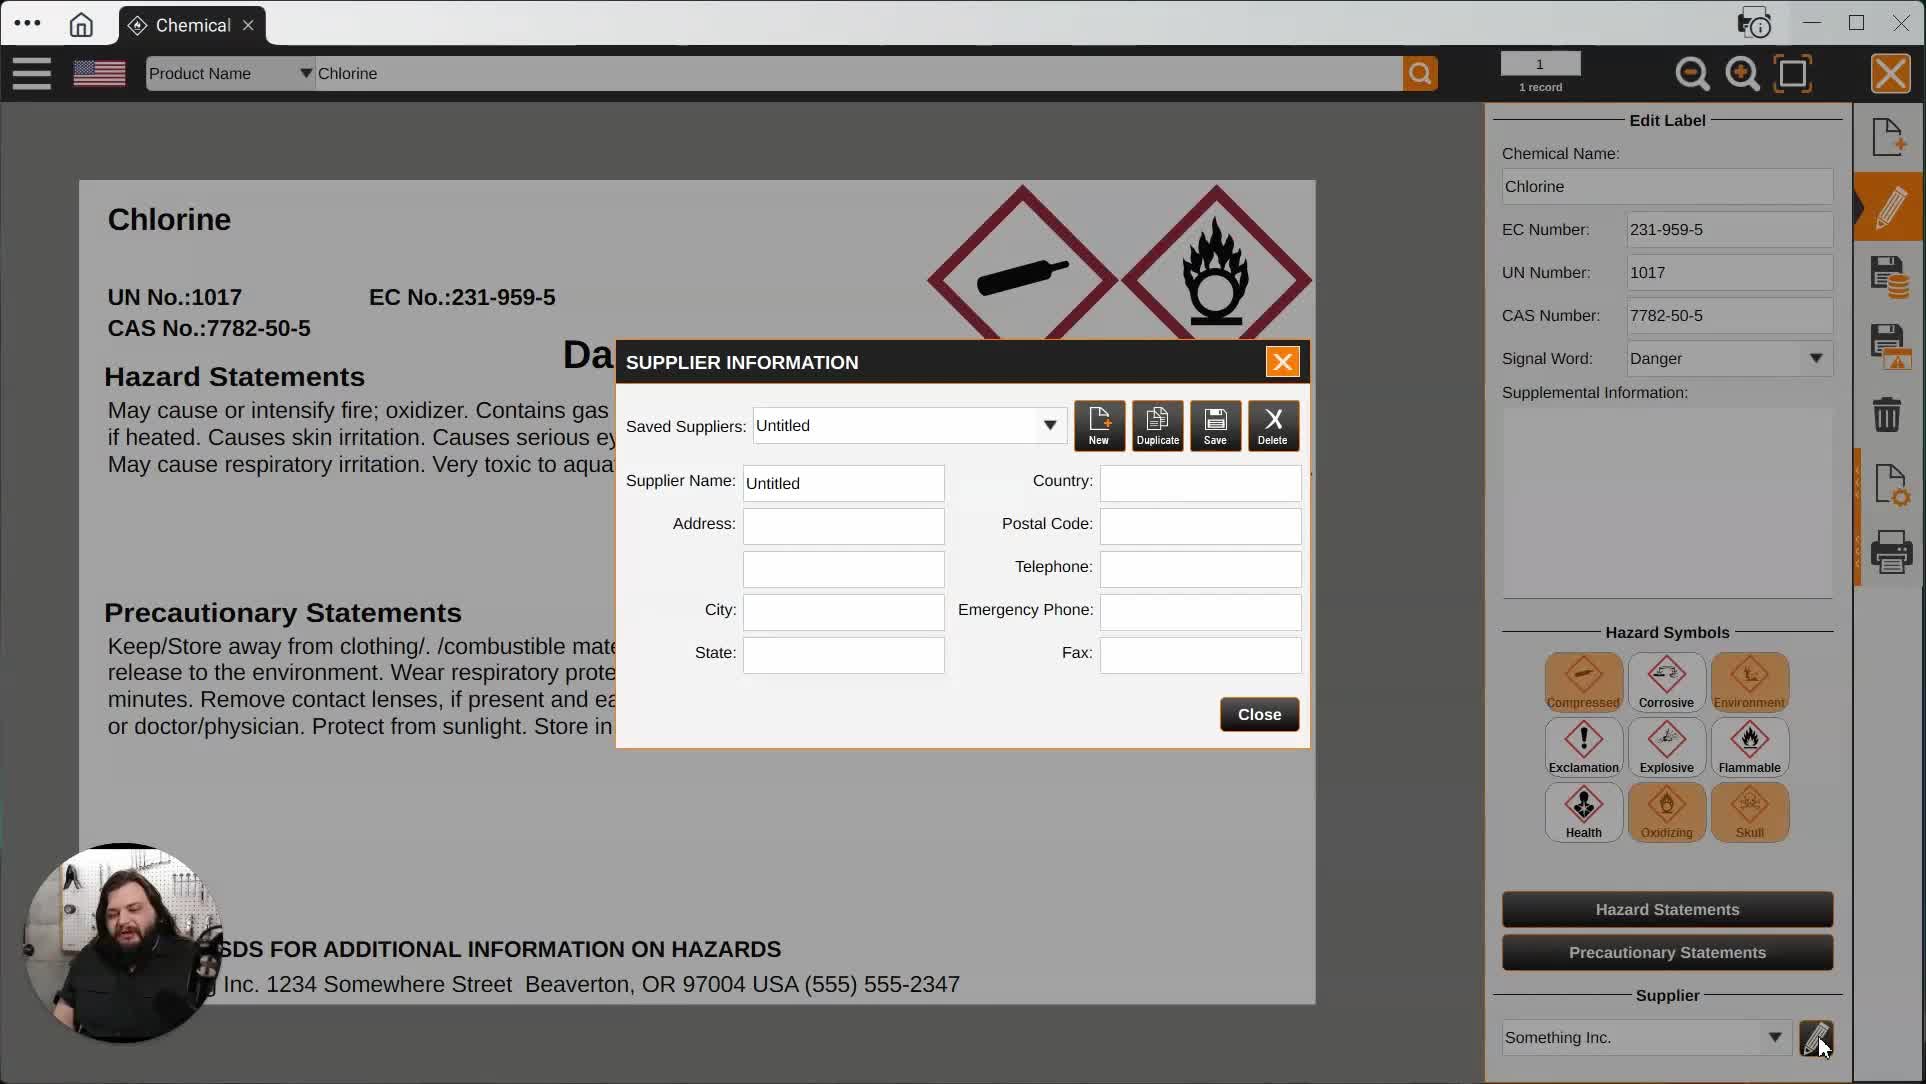
Task: Click the Duplicate supplier icon
Action: 1157,426
